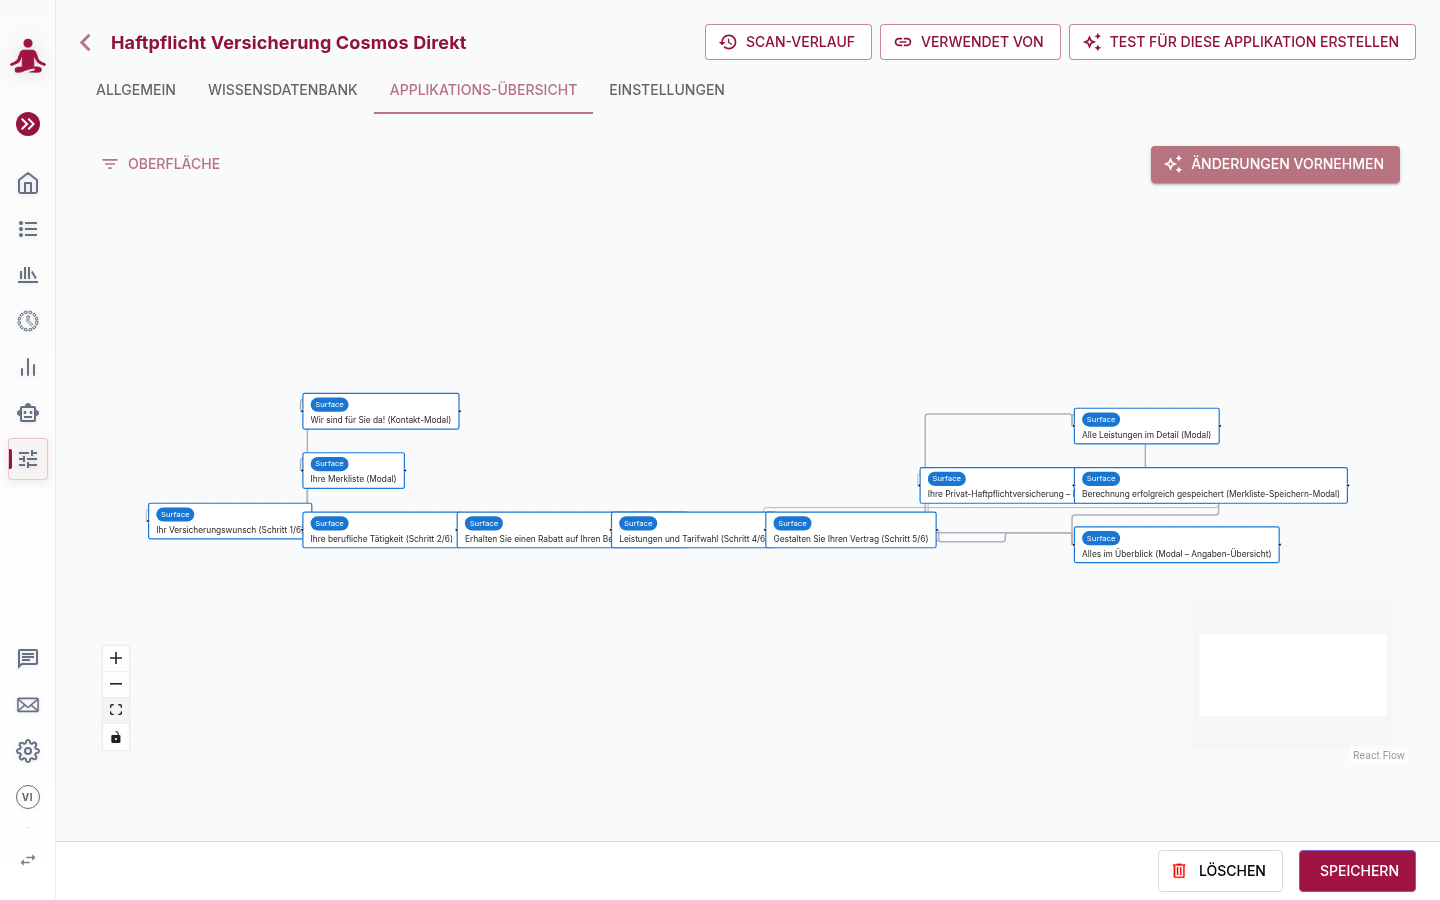The image size is (1440, 900).
Task: Switch to the WISSENSDATENBANK tab
Action: click(283, 90)
